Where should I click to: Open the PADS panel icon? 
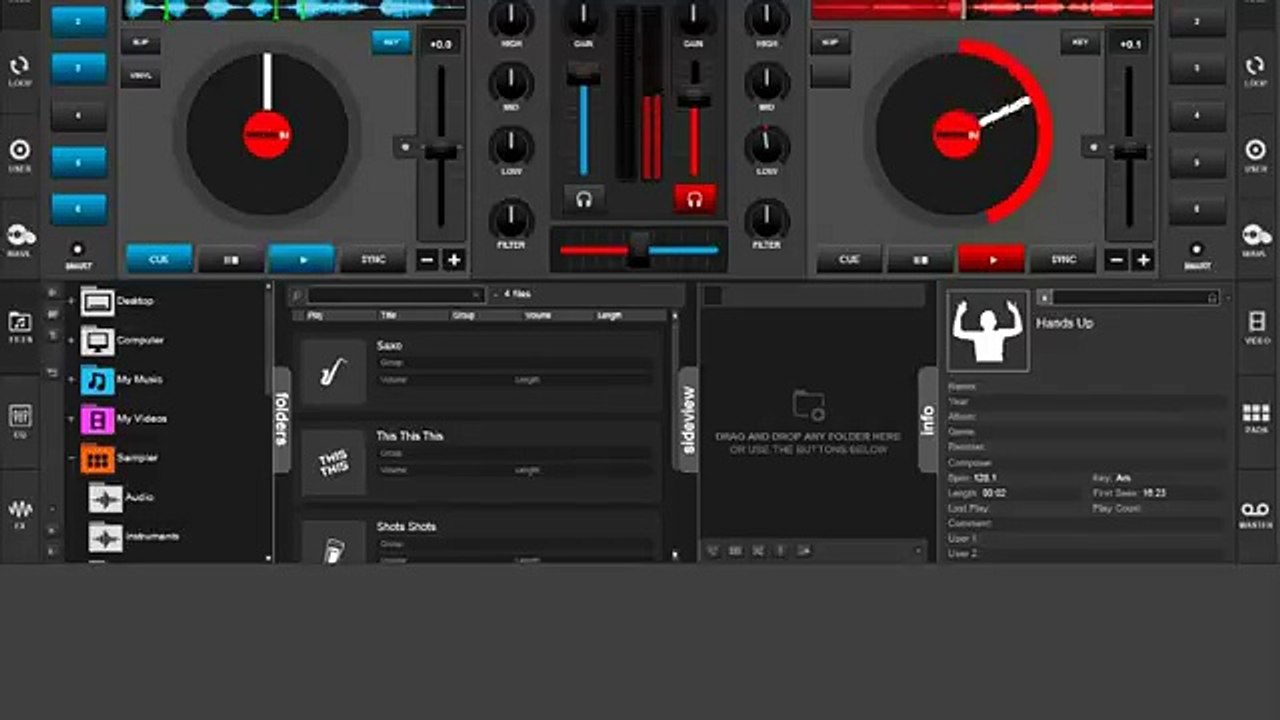coord(1256,418)
